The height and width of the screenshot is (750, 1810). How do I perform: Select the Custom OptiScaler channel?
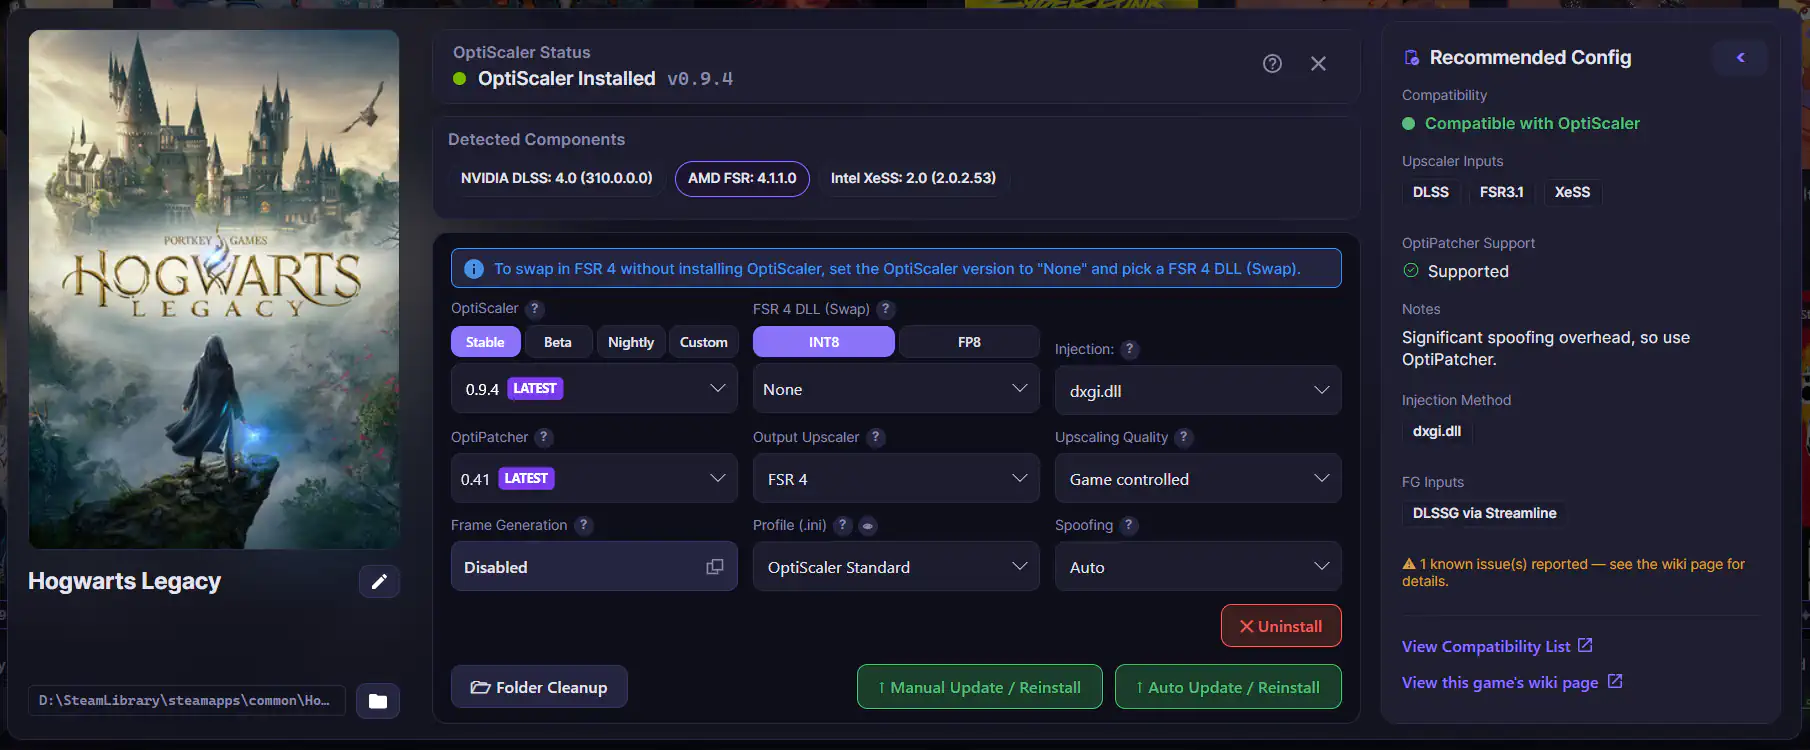point(704,342)
